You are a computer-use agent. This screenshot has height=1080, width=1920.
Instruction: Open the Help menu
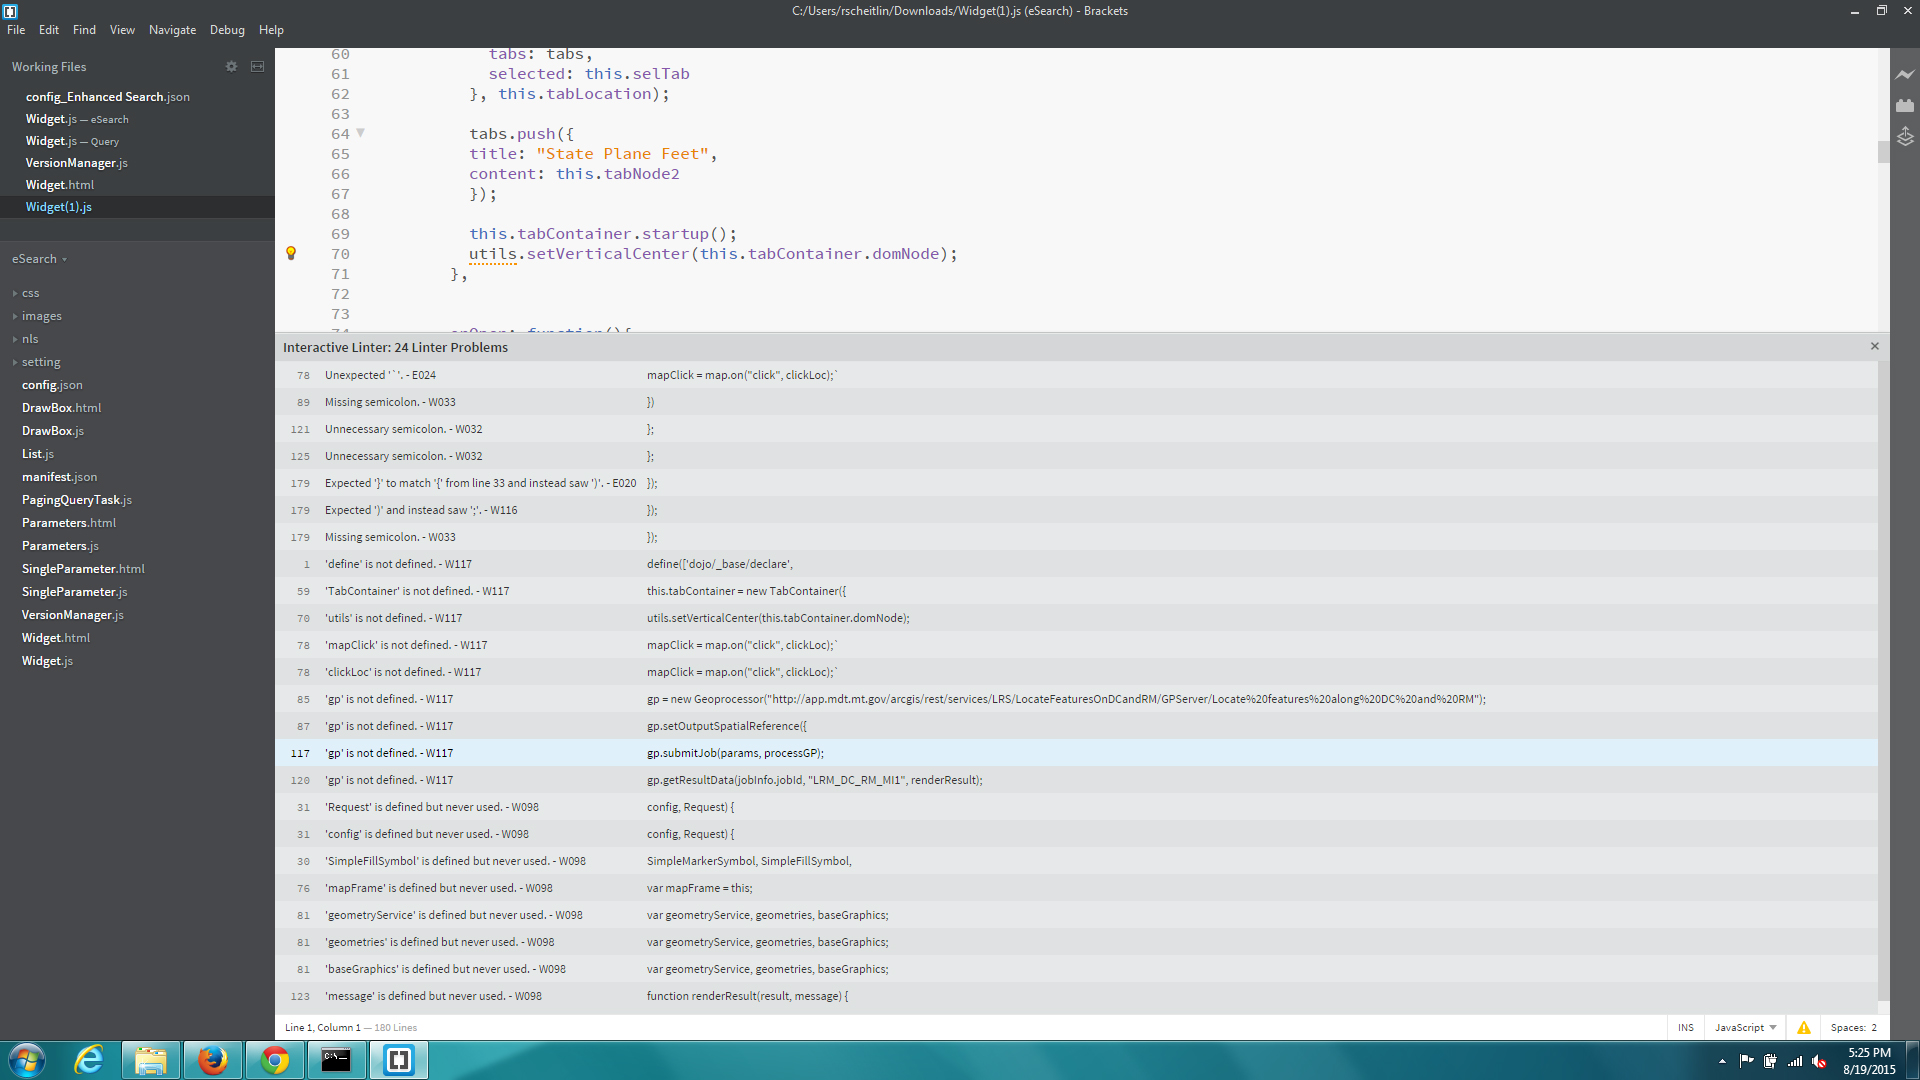tap(271, 30)
